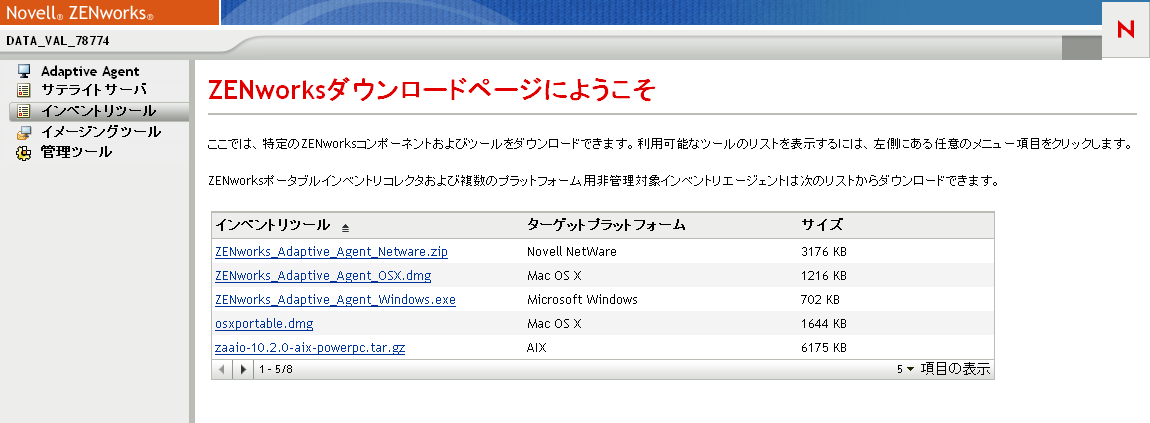Click the インベントリツール list icon
The height and width of the screenshot is (423, 1150).
24,111
